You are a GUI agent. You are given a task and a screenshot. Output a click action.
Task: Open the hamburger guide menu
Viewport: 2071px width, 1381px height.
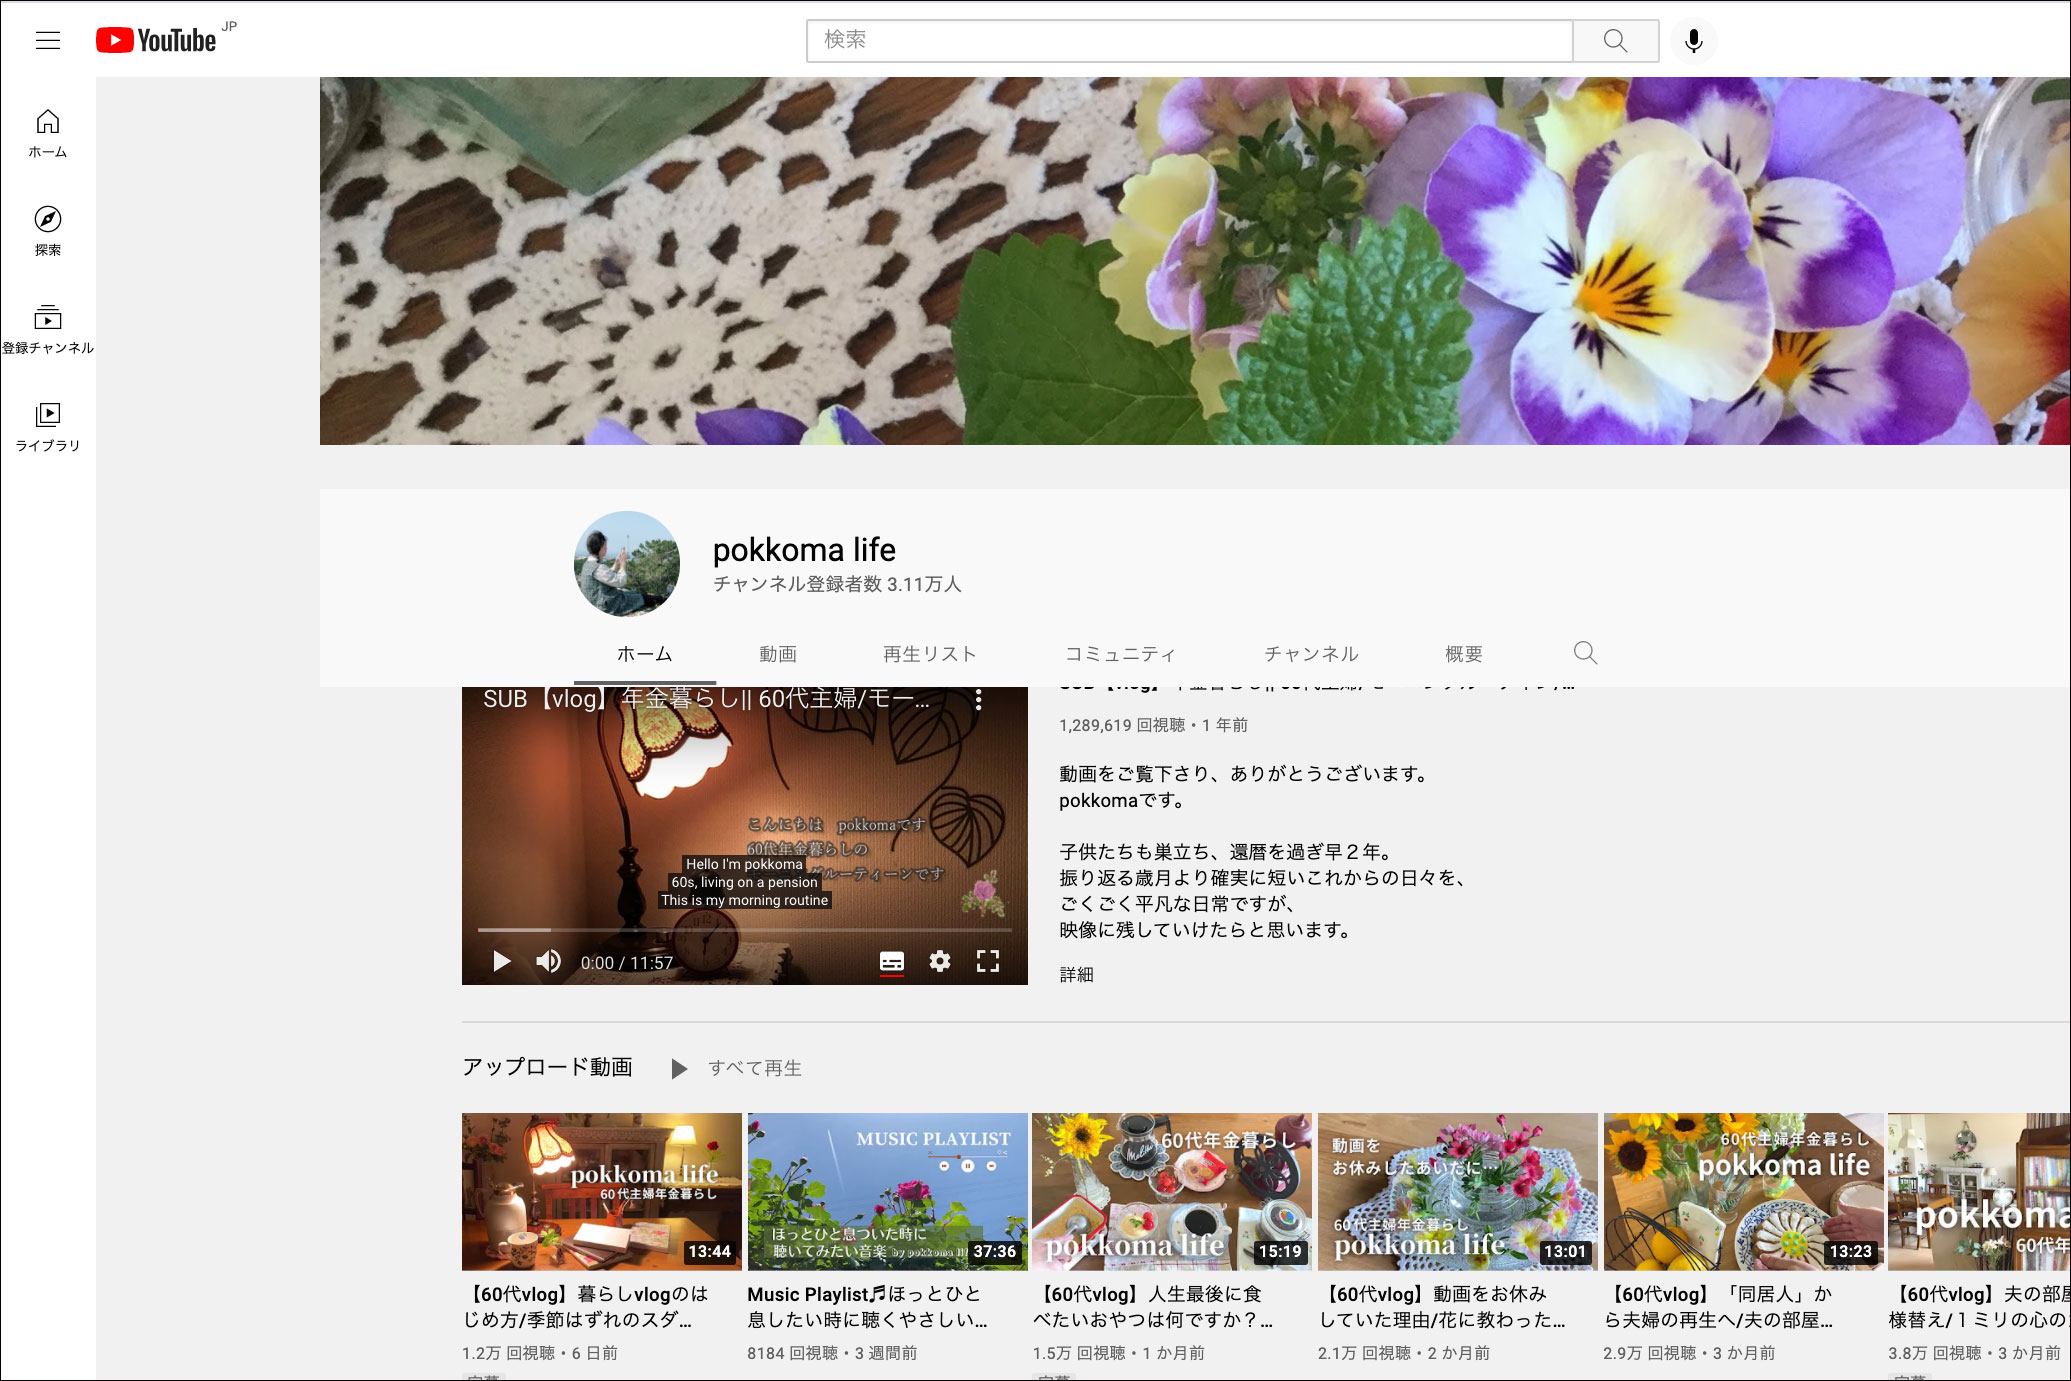pyautogui.click(x=48, y=40)
